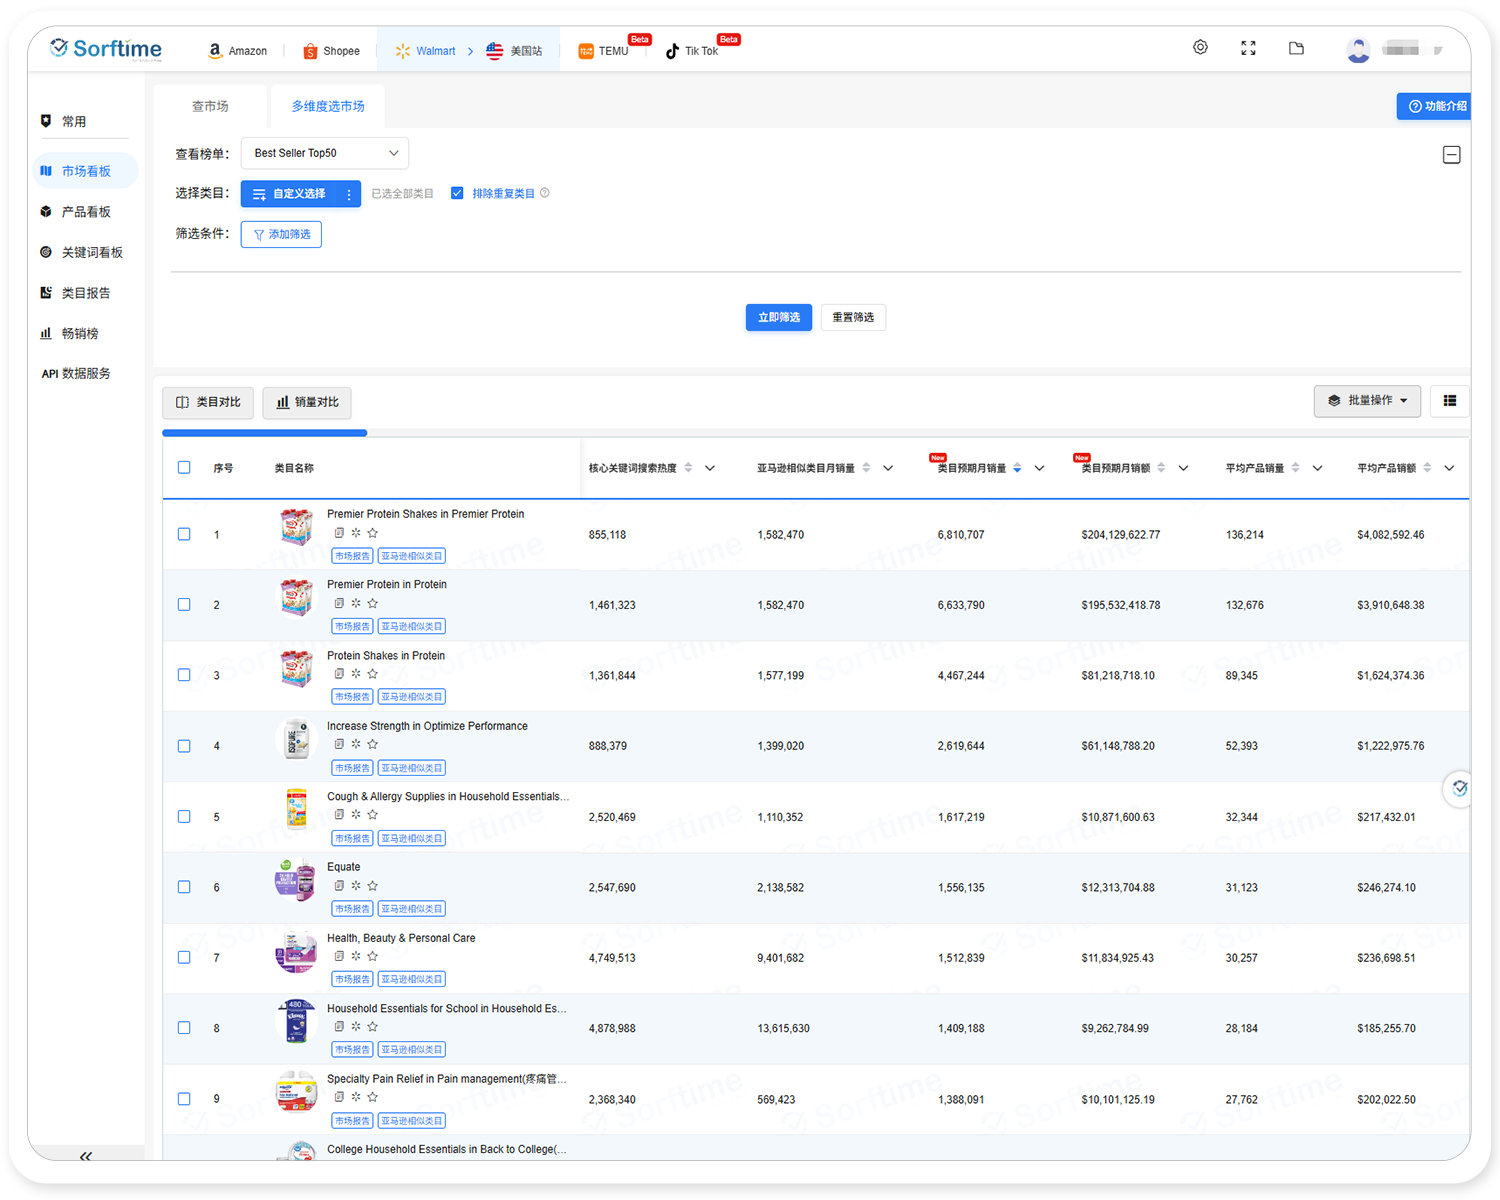Toggle the 排除重复类目 checkbox
1500x1200 pixels.
[x=457, y=193]
